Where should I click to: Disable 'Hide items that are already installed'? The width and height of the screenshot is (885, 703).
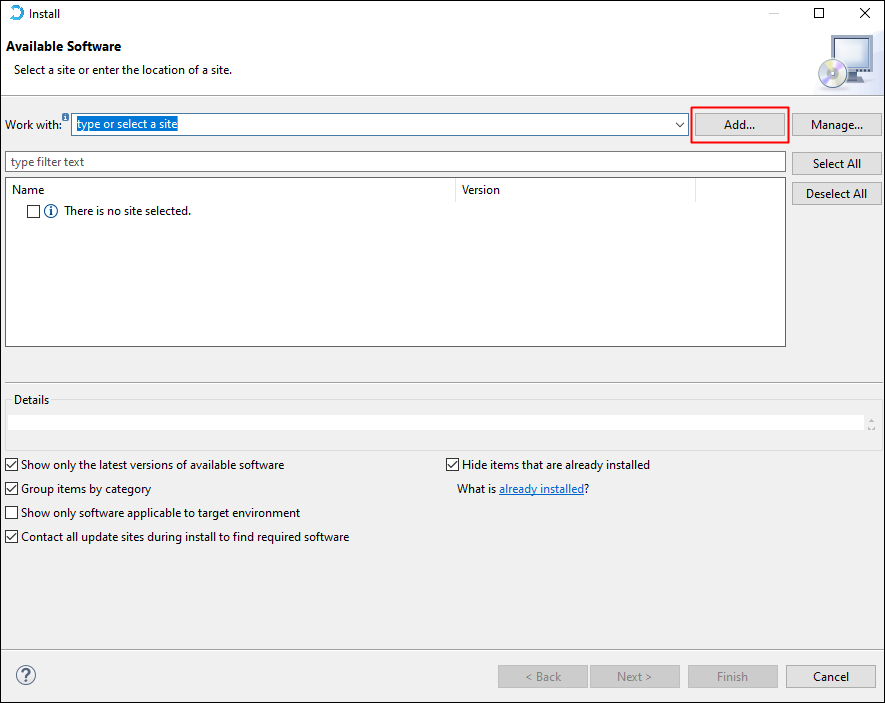pos(453,465)
